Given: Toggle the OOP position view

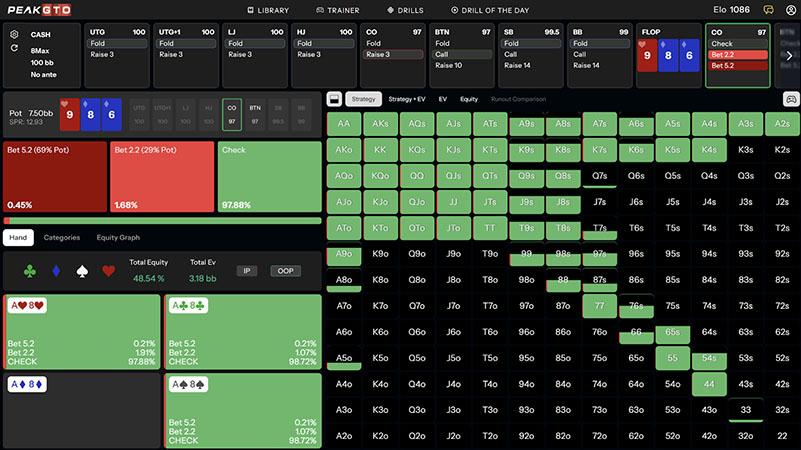Looking at the screenshot, I should pos(284,271).
